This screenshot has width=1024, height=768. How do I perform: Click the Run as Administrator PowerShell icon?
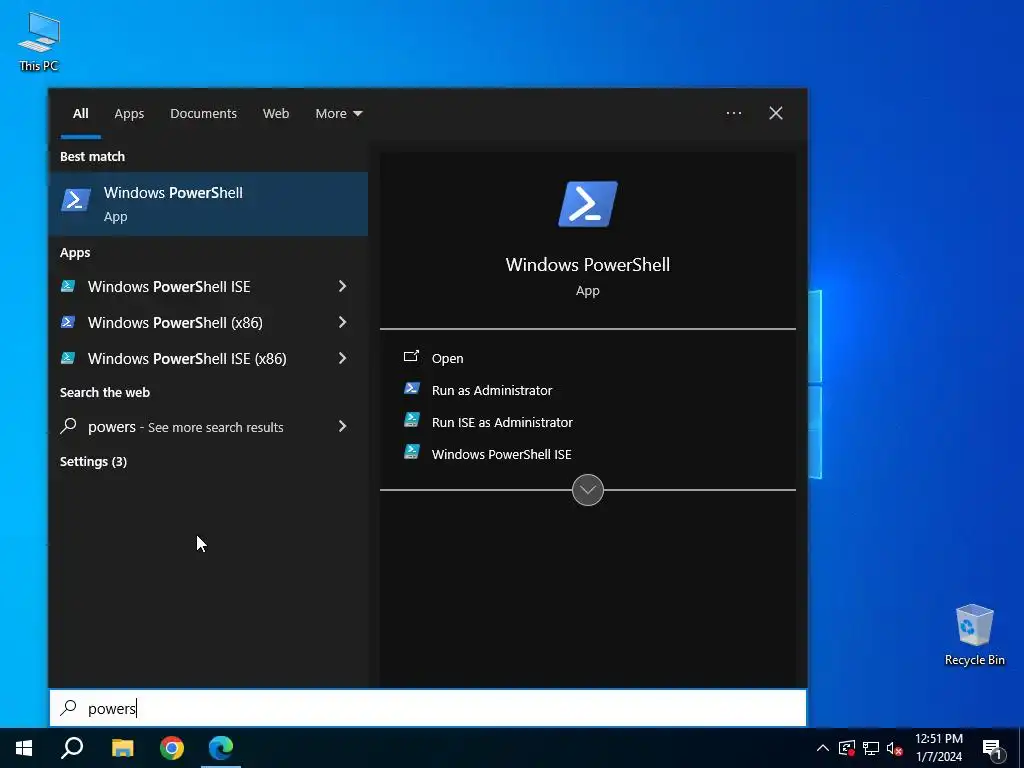click(x=411, y=389)
